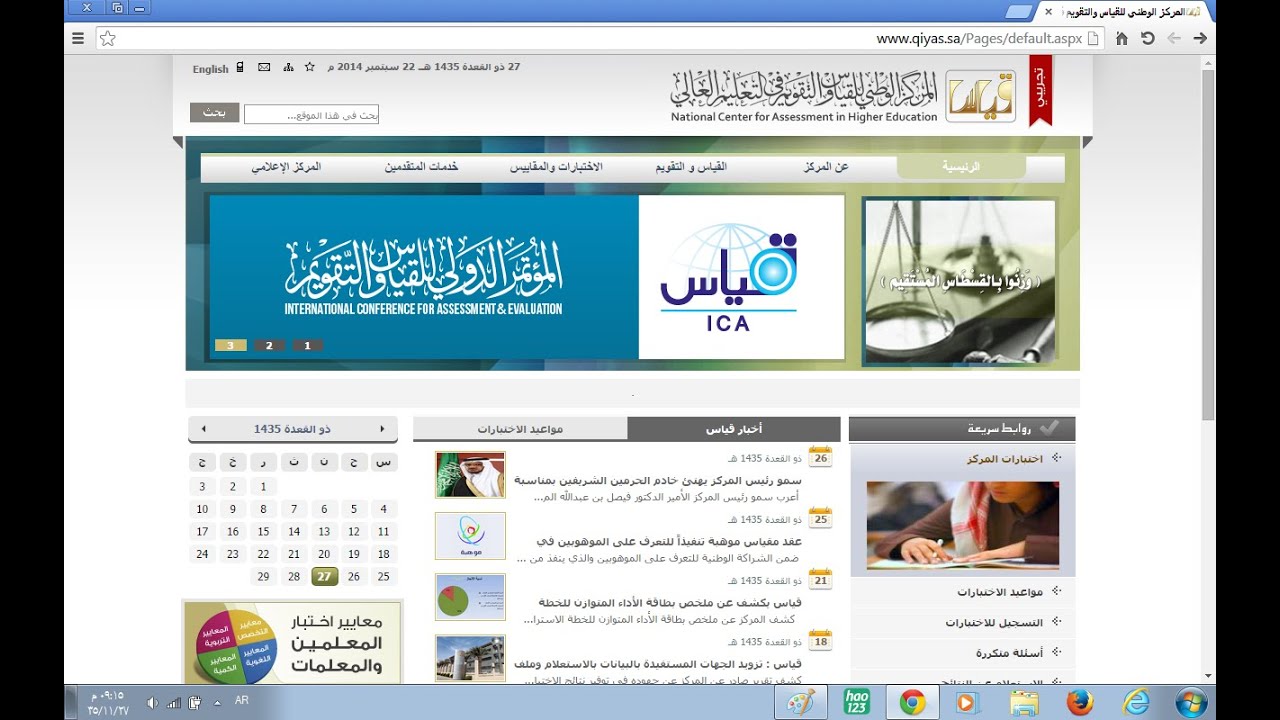Image resolution: width=1280 pixels, height=720 pixels.
Task: Bookmark this page with the star
Action: point(108,38)
